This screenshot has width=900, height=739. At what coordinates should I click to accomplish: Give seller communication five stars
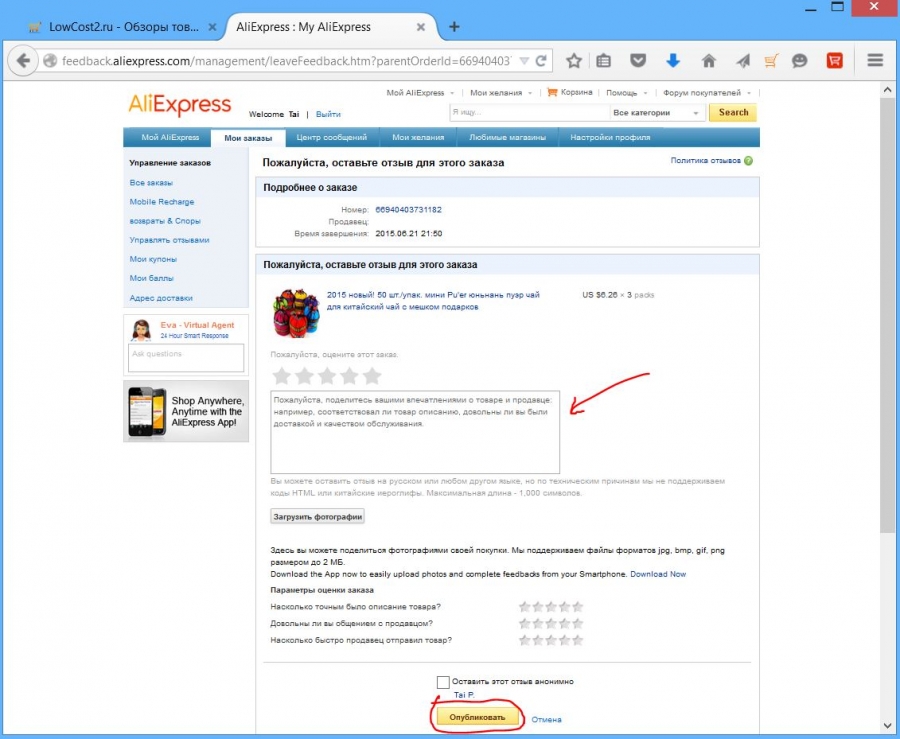(577, 623)
